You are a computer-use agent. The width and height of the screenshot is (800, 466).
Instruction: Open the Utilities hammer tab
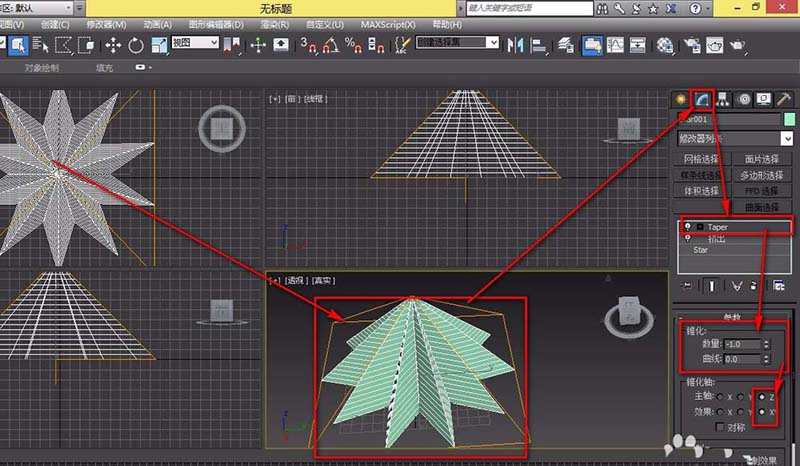784,99
